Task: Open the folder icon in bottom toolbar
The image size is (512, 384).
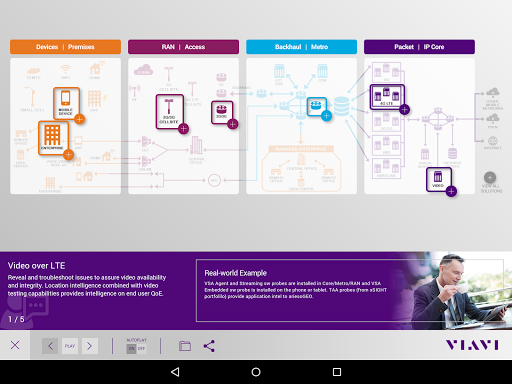Action: pos(185,346)
